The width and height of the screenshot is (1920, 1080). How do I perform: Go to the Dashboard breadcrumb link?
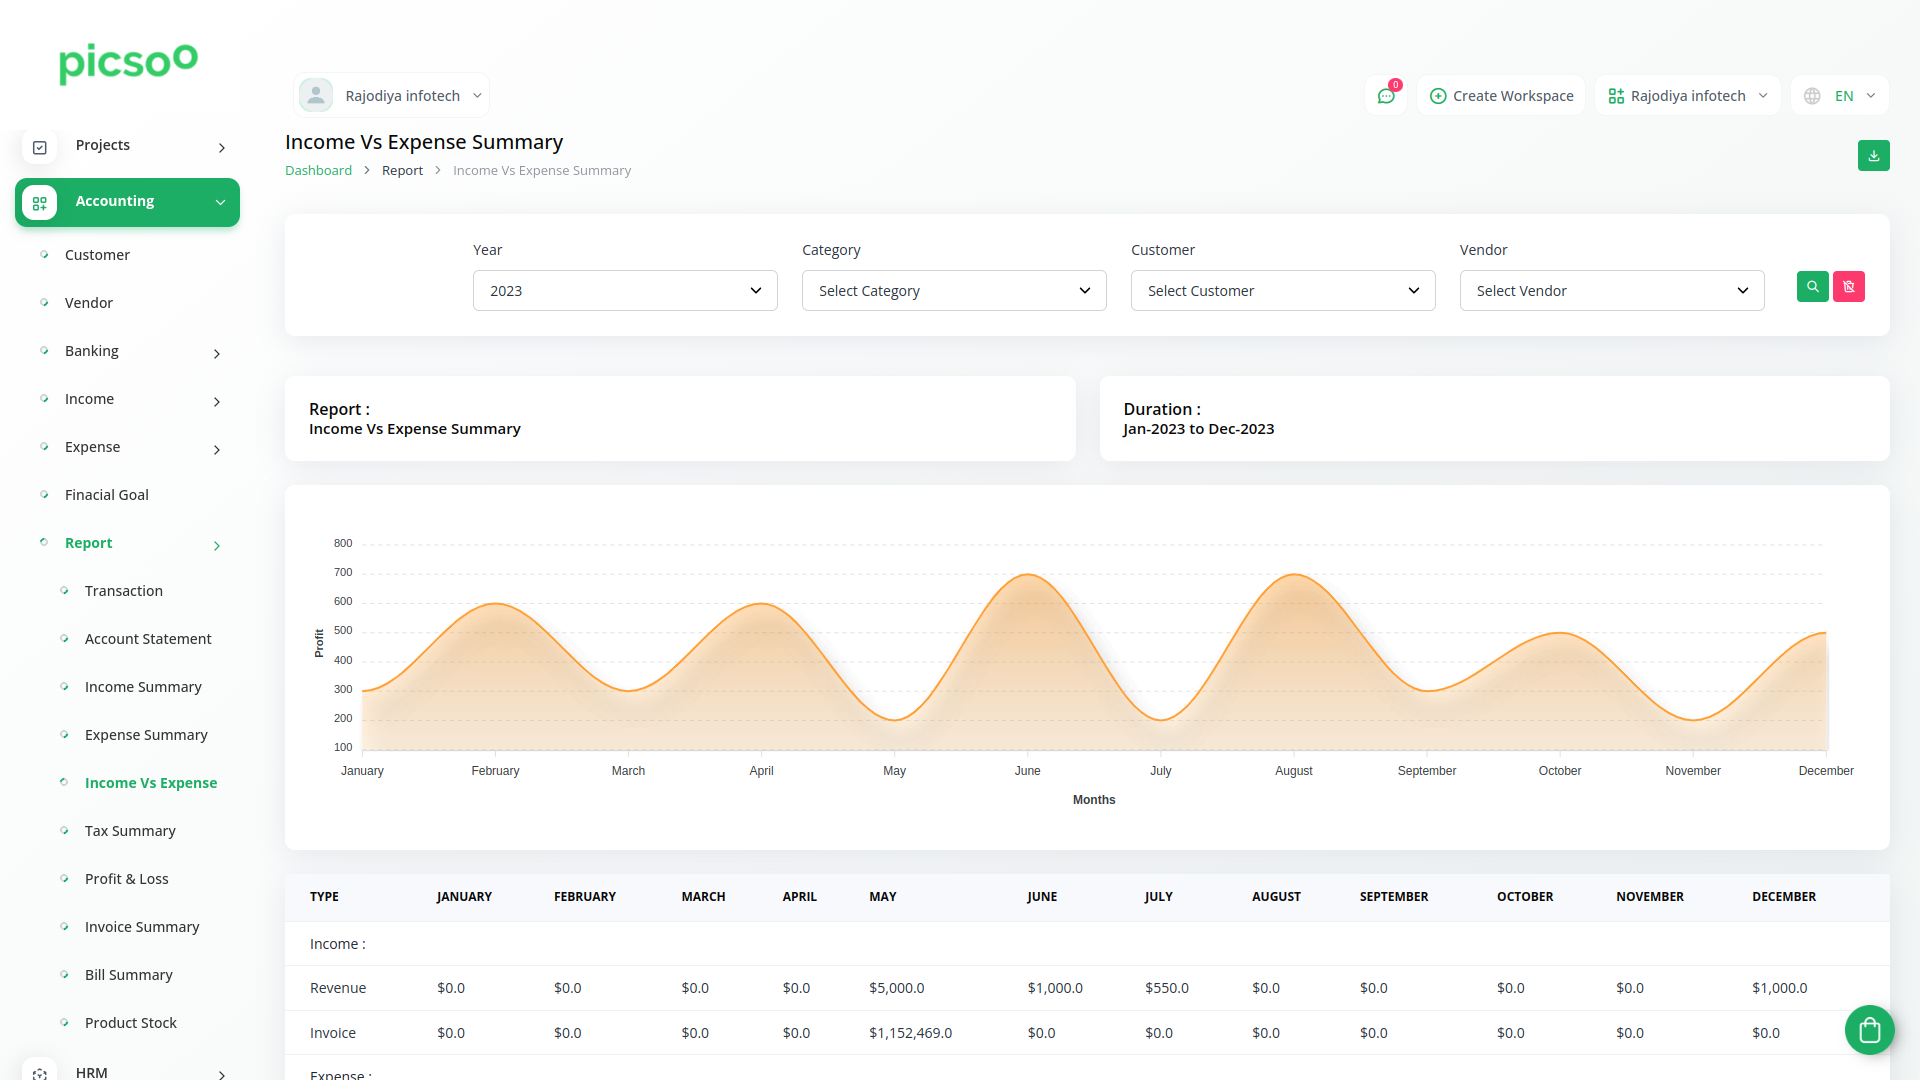point(318,171)
